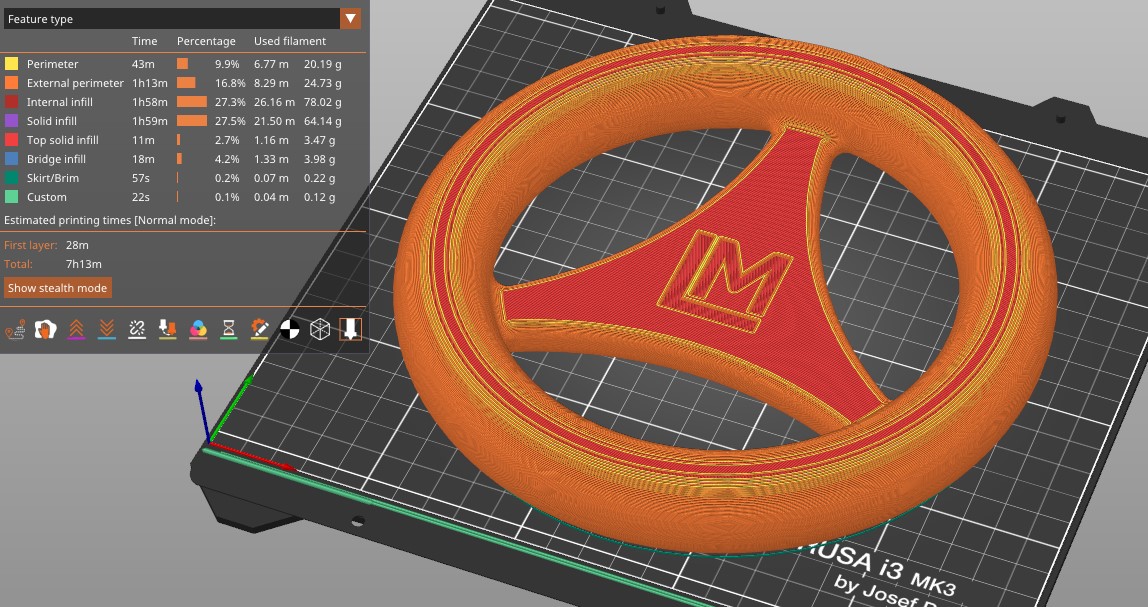Select the Custom feature label

47,197
